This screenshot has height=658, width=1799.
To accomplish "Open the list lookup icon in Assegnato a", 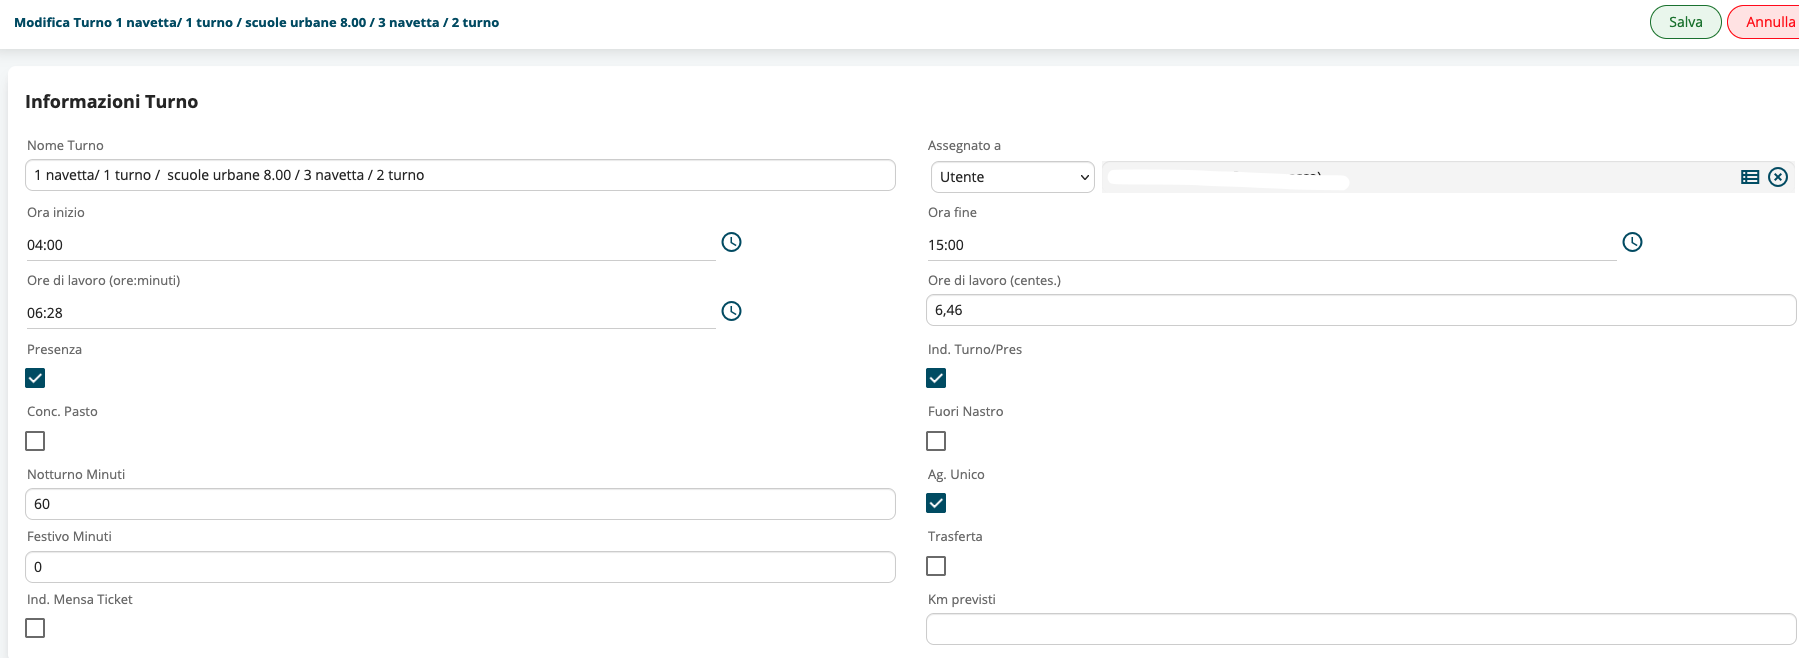I will tap(1750, 177).
